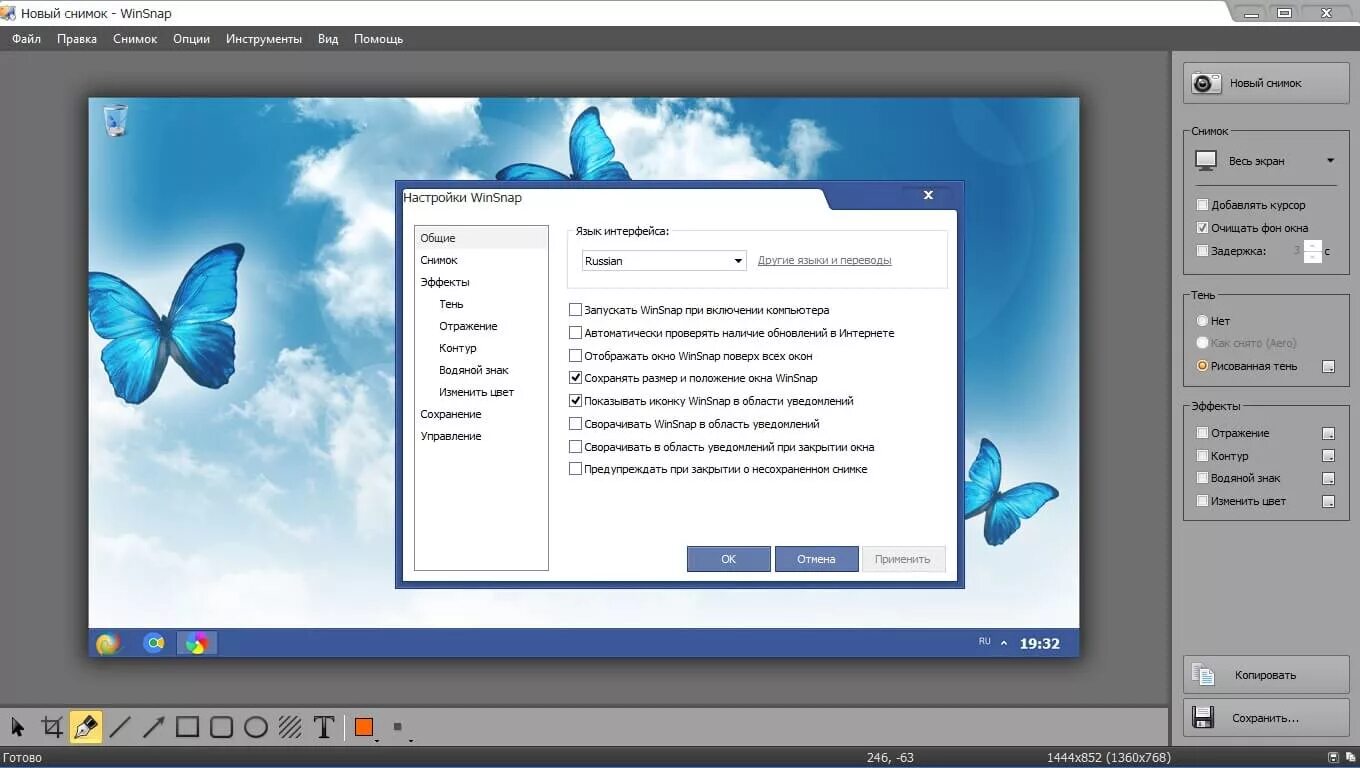The image size is (1360, 768).
Task: Open Контур effect settings button
Action: [x=1328, y=457]
